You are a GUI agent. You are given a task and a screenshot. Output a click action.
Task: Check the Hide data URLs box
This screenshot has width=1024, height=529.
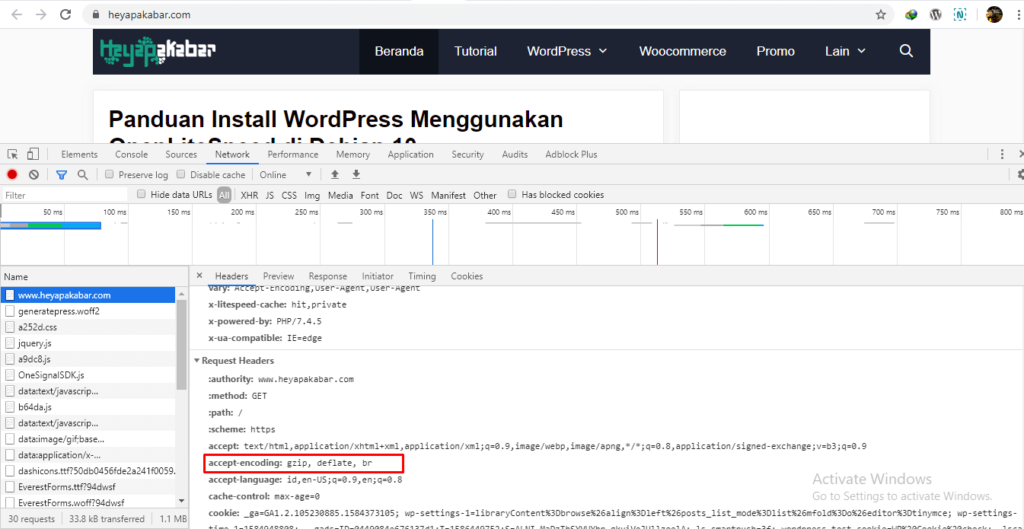(141, 194)
